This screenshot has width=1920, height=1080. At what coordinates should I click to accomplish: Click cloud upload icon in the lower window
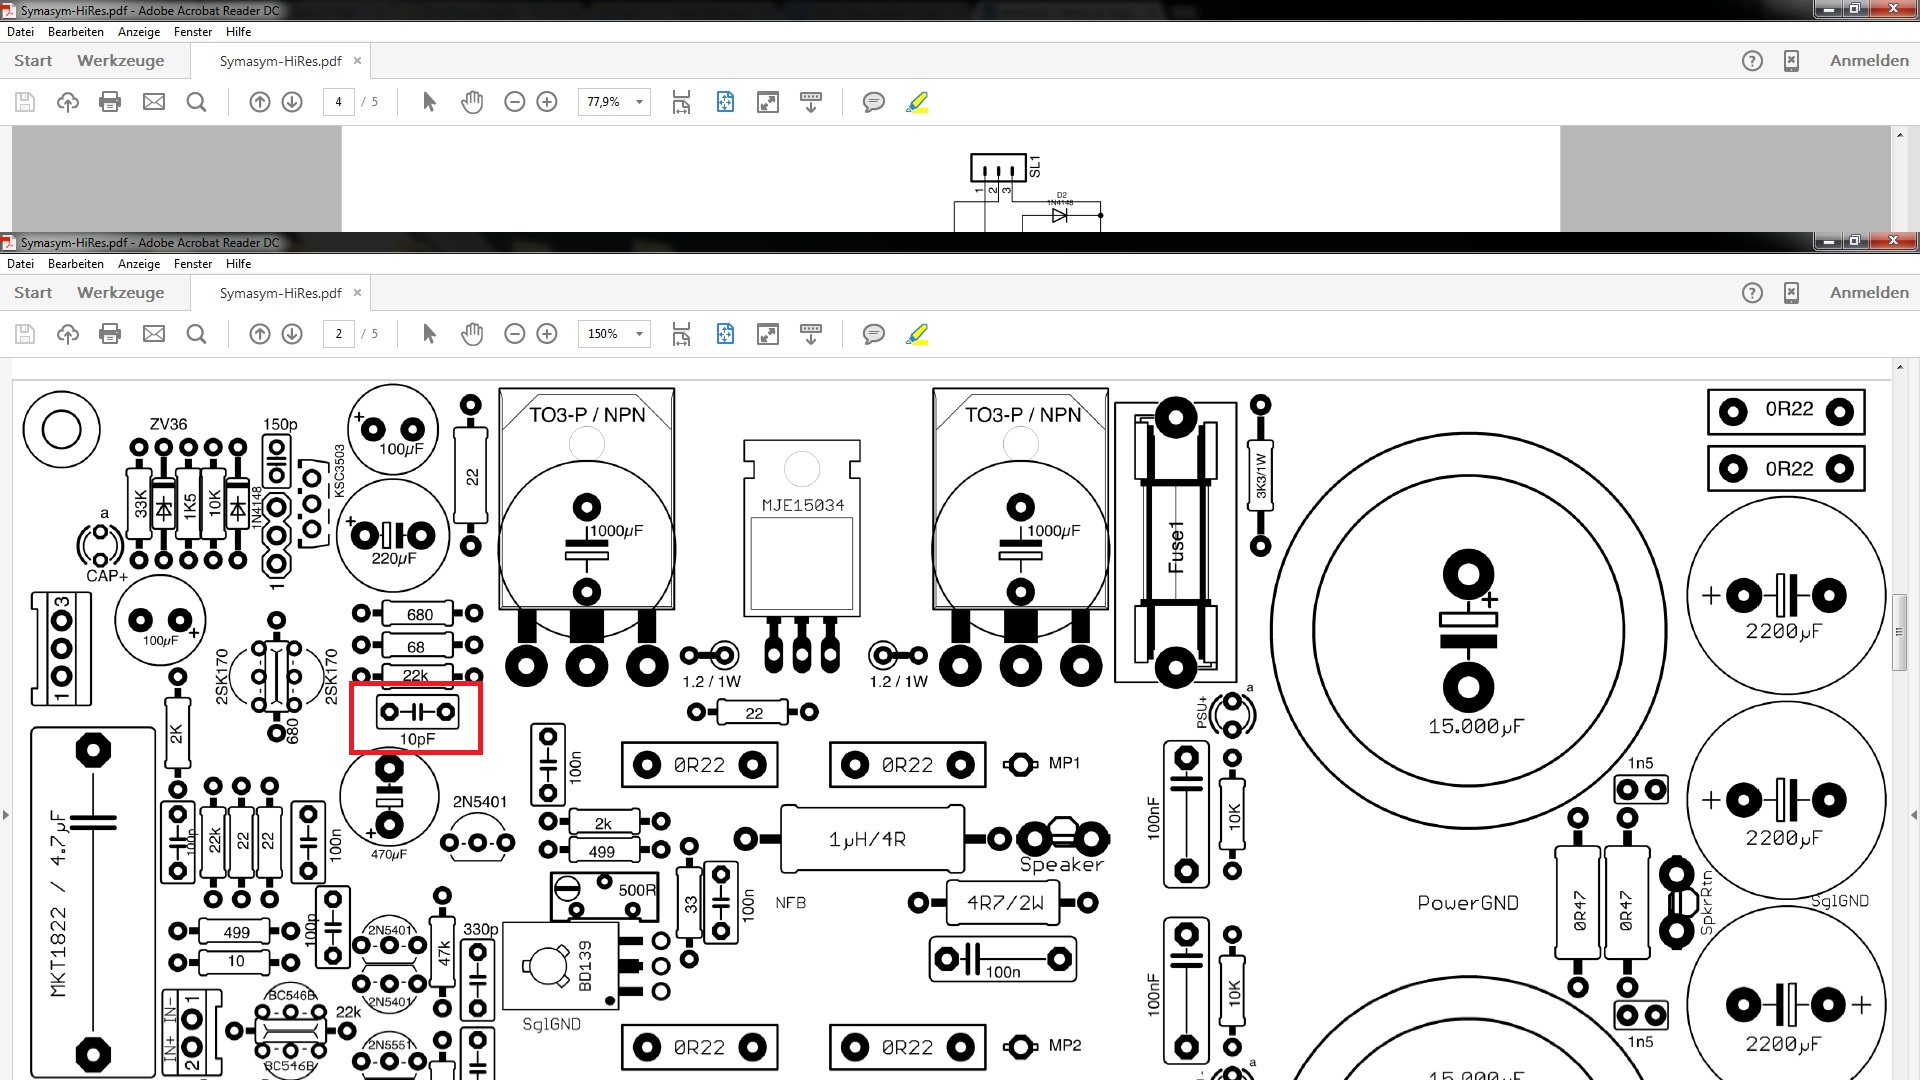(x=68, y=334)
